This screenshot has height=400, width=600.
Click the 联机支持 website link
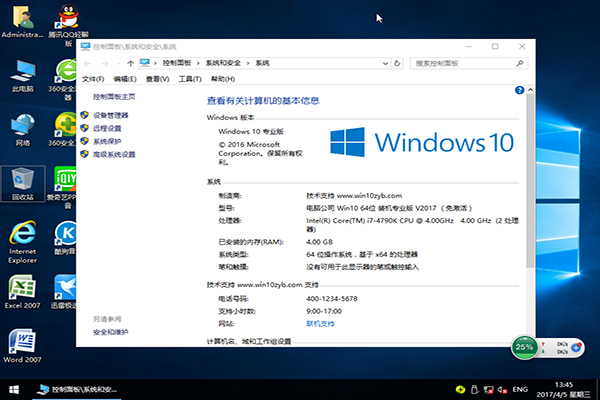click(320, 324)
